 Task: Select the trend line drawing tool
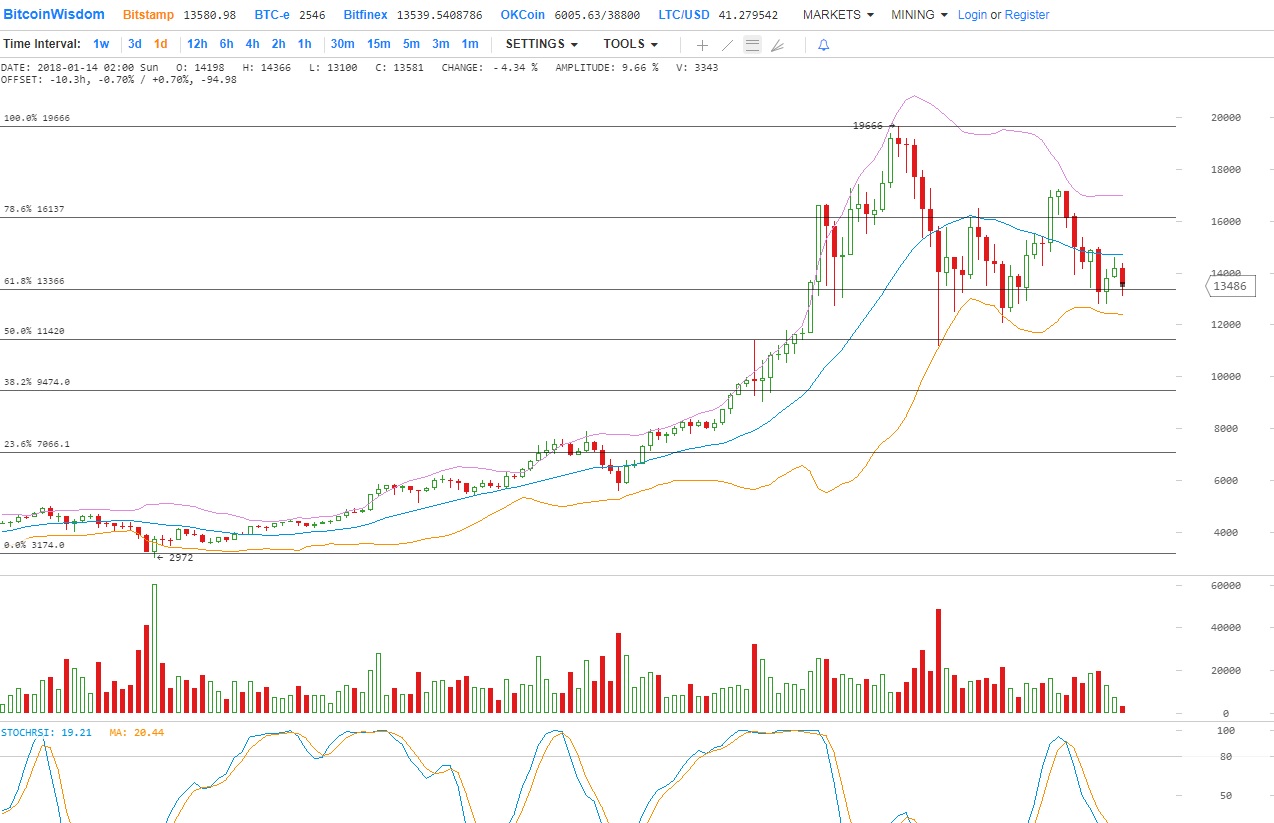(727, 45)
